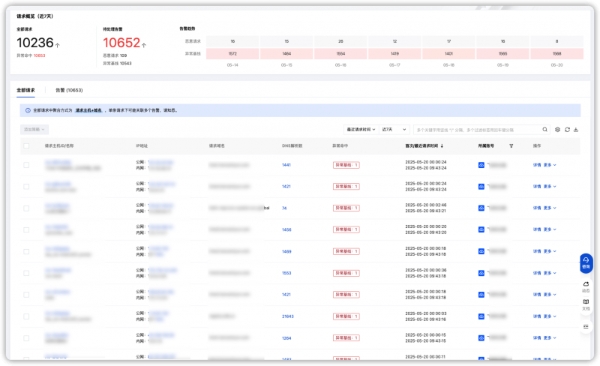Switch to the alerts tab showing (10653)
The image size is (600, 366).
69,90
